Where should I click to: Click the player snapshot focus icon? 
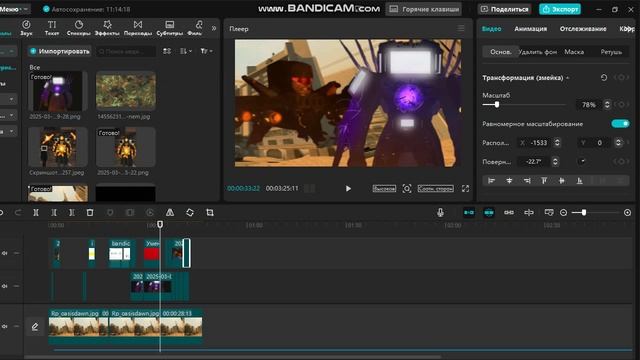coord(407,189)
